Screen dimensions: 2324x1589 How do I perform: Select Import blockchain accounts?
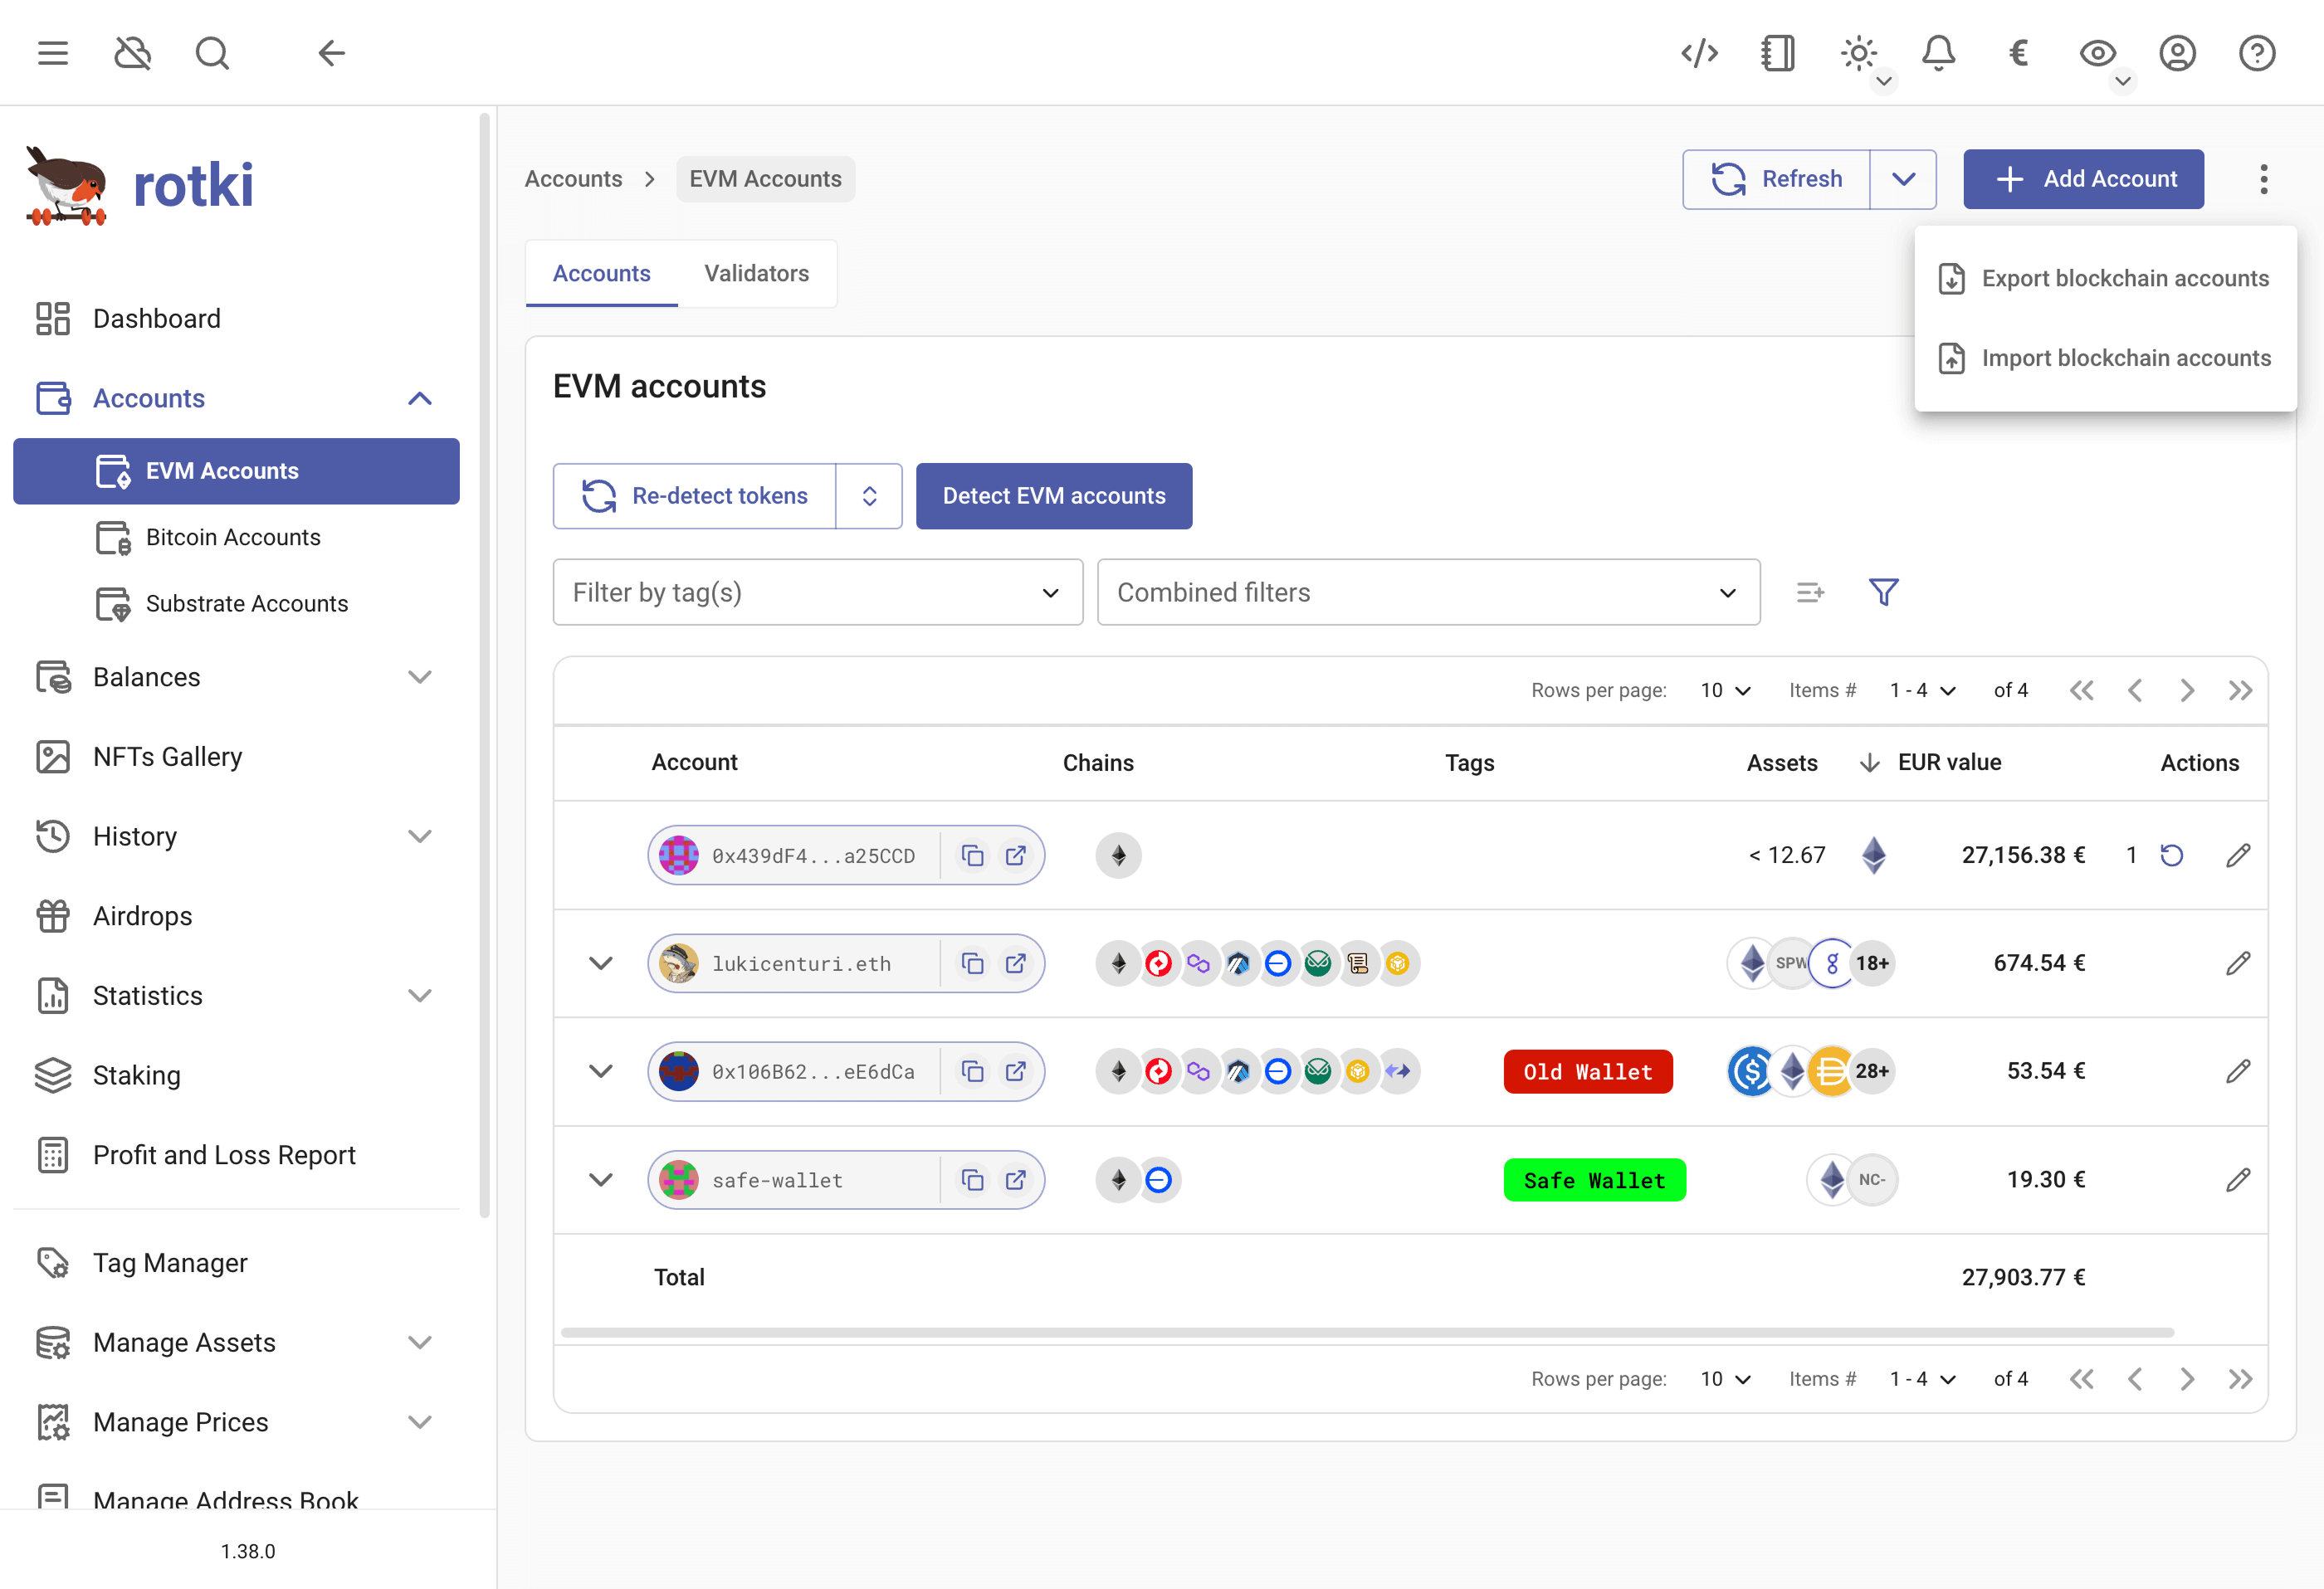2105,358
